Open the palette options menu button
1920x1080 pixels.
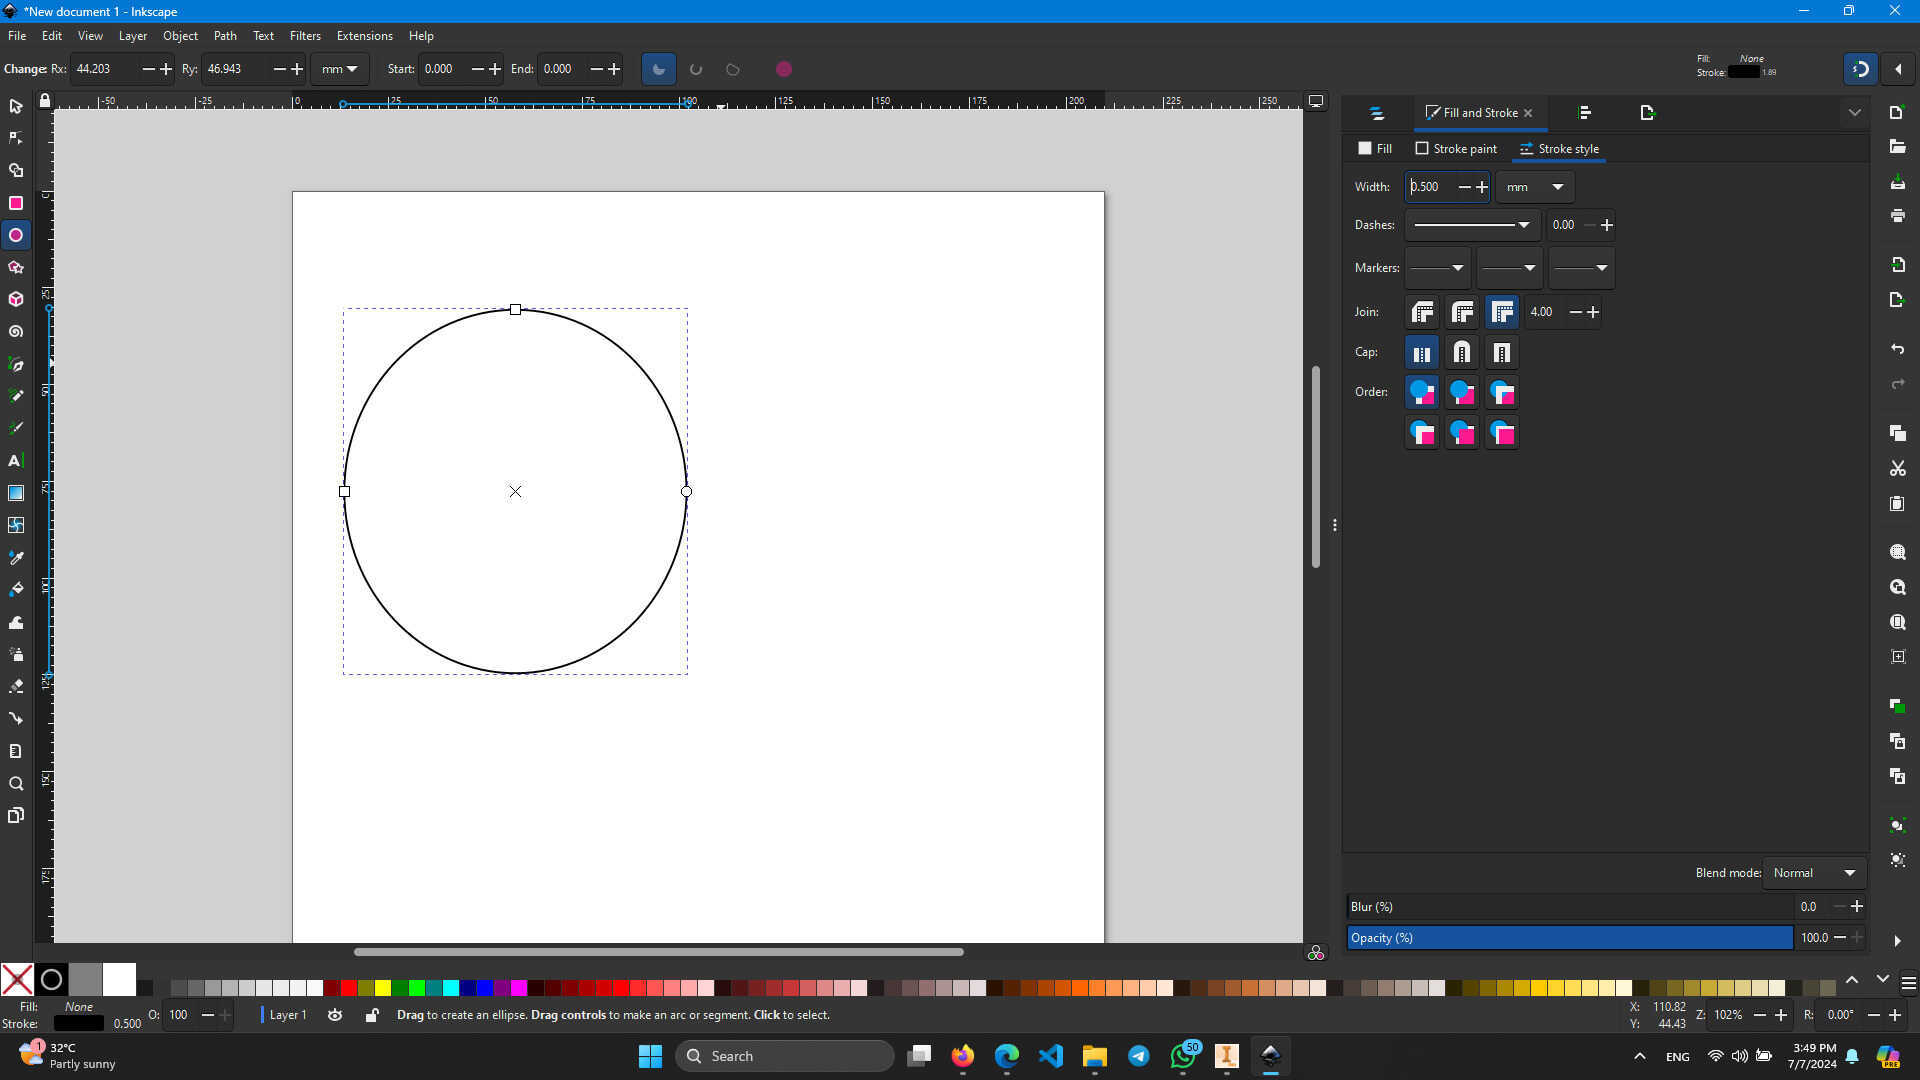[x=1908, y=983]
